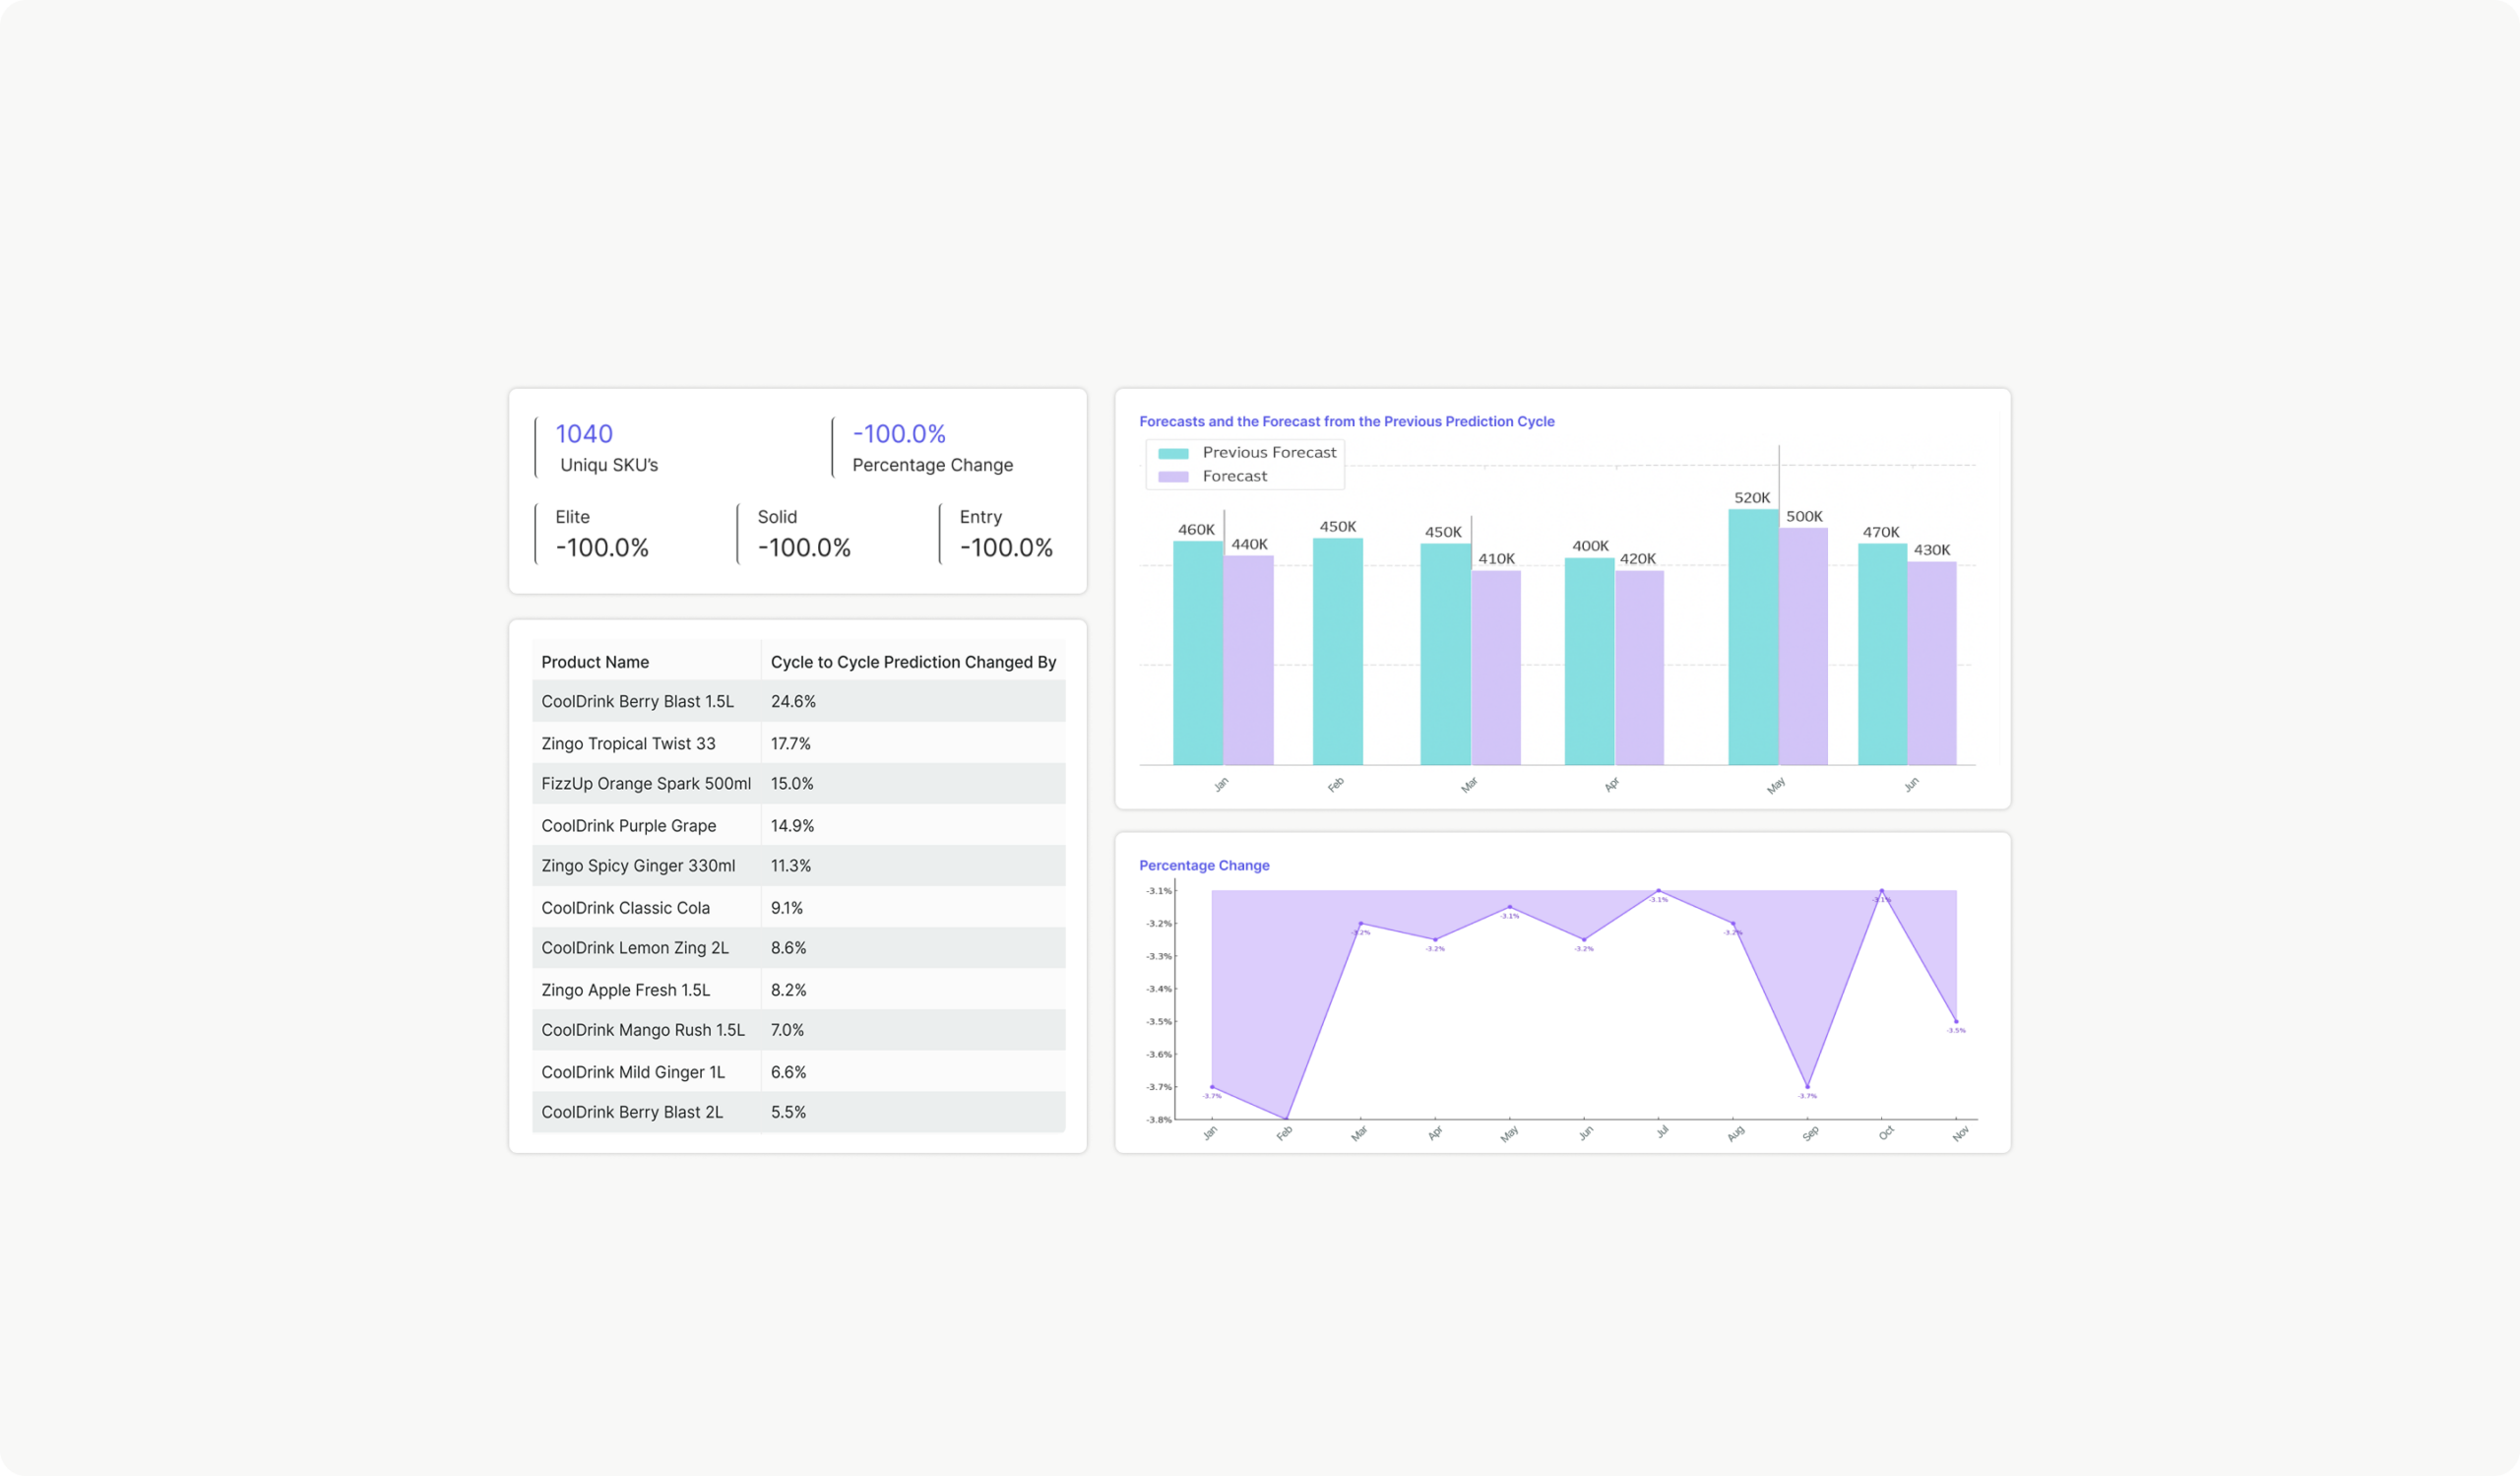Select the FizzUp Orange Spark 500ml row
The width and height of the screenshot is (2520, 1476).
tap(646, 784)
